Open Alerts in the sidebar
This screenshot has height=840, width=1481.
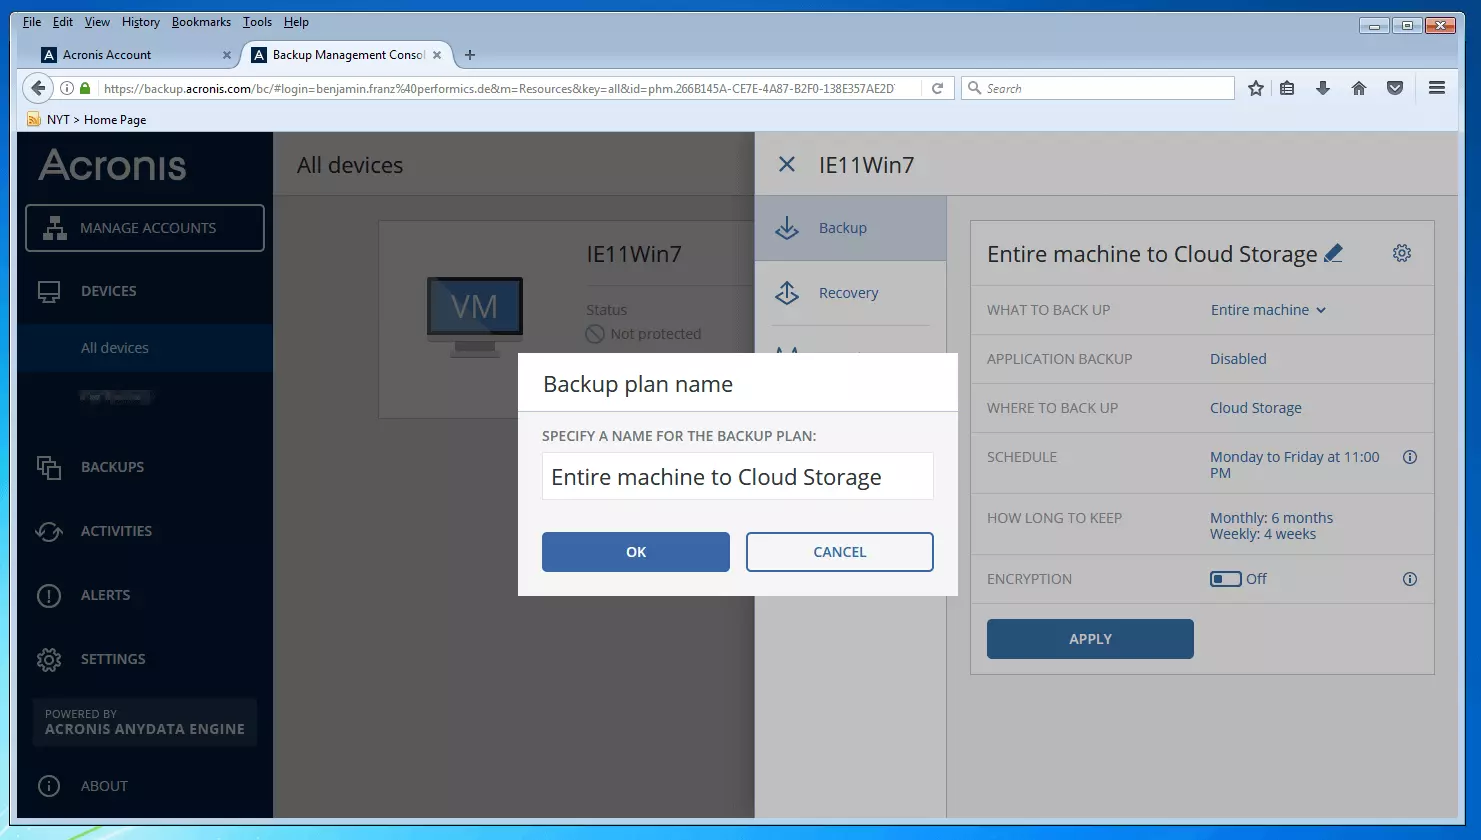(105, 595)
